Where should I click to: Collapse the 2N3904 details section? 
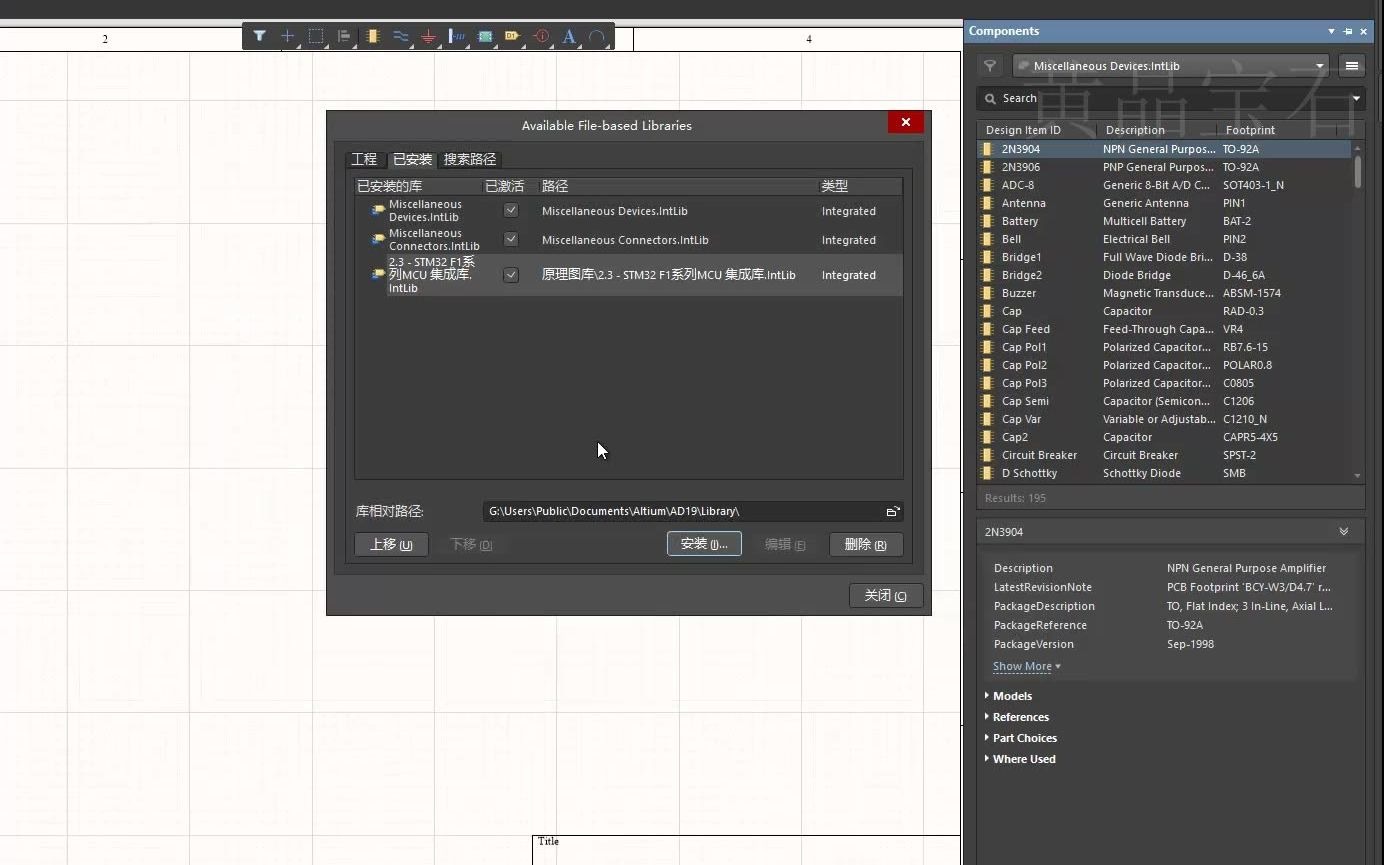tap(1344, 532)
